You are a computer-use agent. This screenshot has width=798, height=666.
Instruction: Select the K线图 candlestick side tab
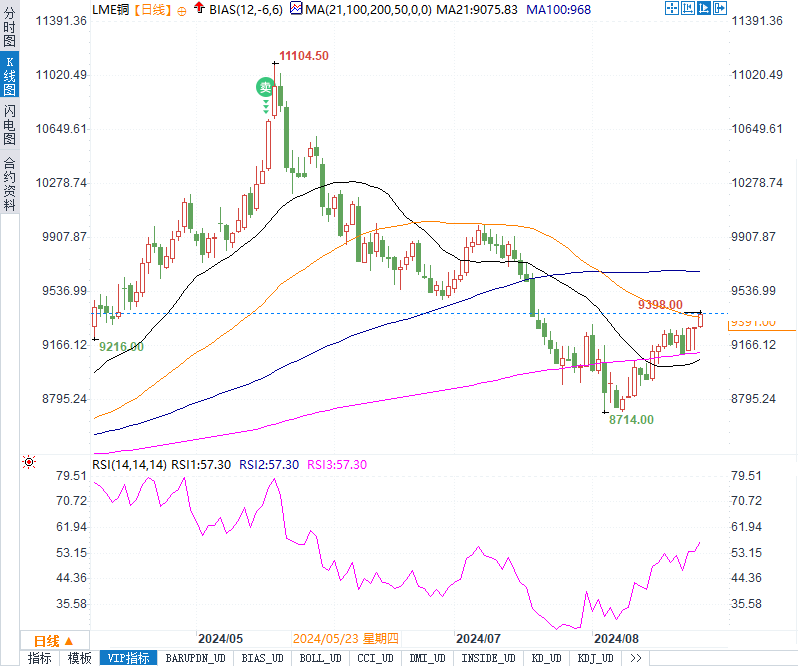coord(9,78)
